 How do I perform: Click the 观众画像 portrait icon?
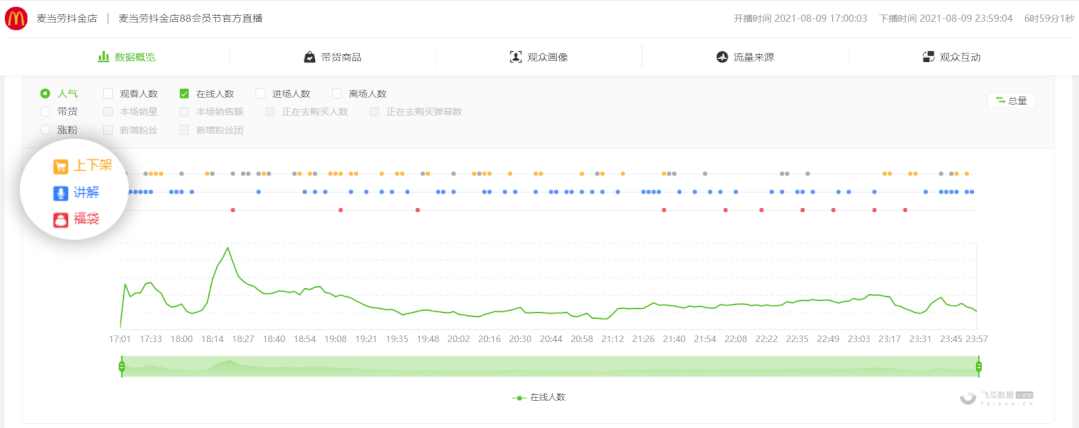515,57
